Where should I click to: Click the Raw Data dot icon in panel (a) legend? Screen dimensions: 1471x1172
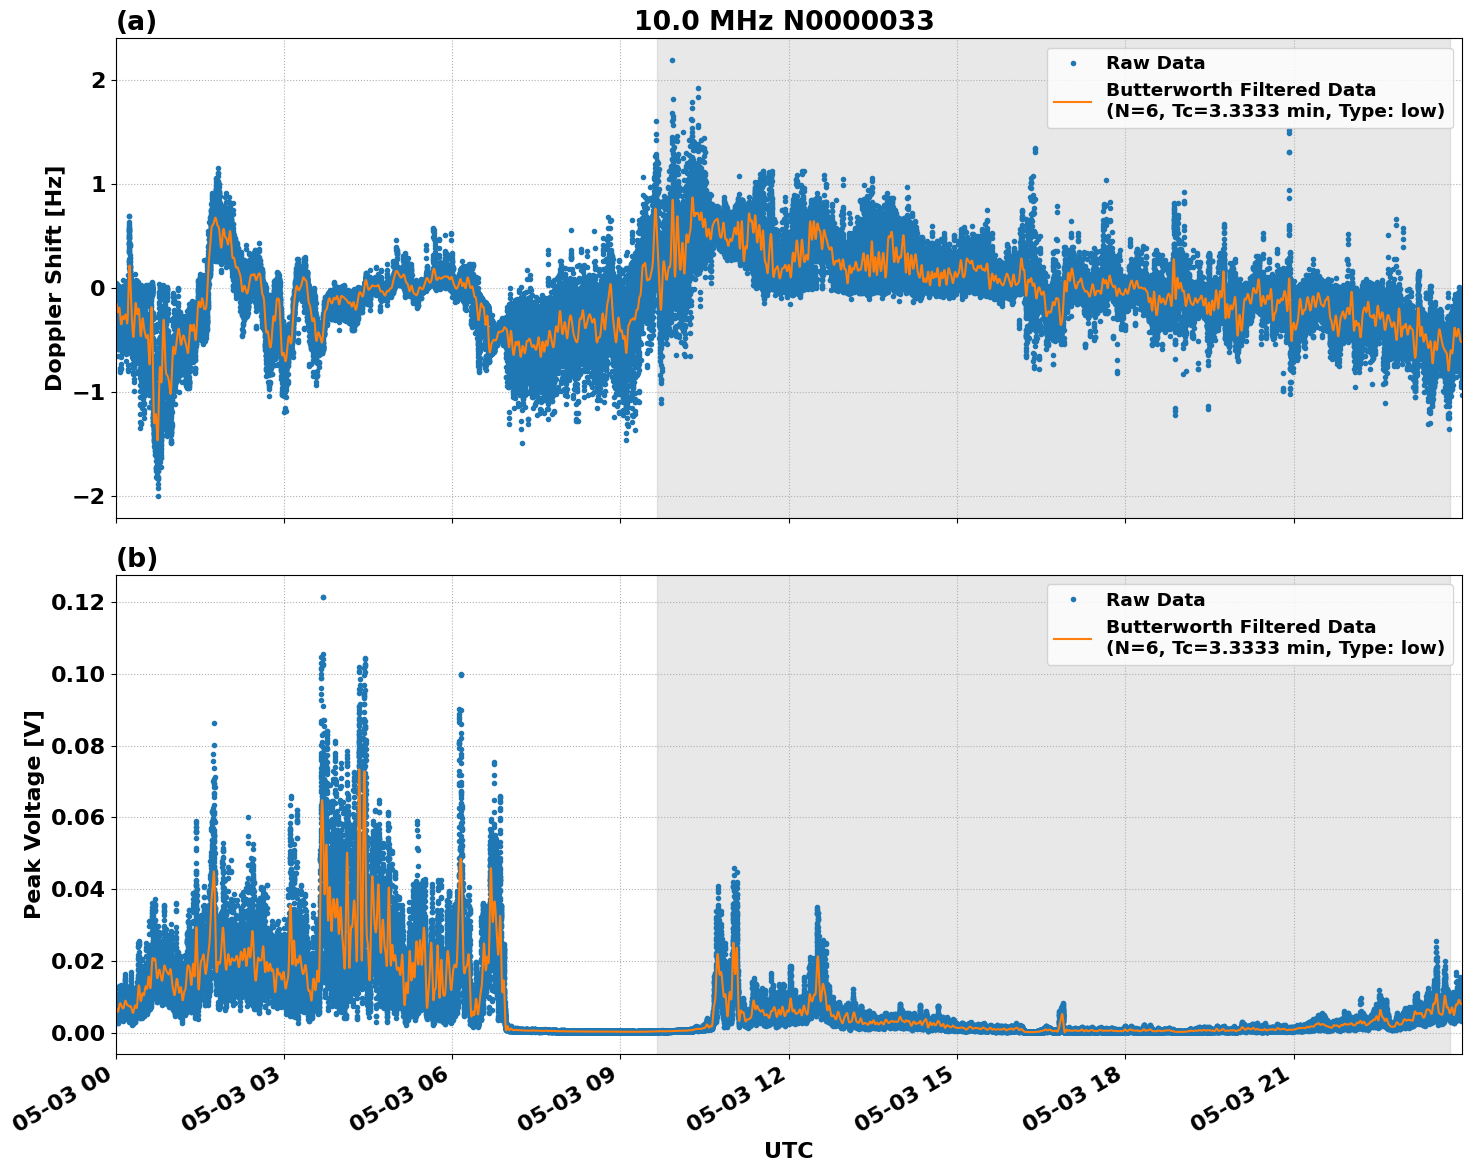tap(1072, 62)
